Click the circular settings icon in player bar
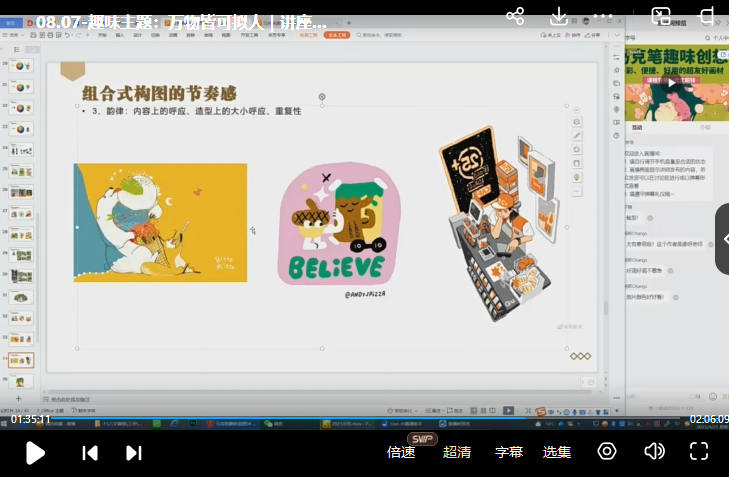729x477 pixels. (607, 451)
